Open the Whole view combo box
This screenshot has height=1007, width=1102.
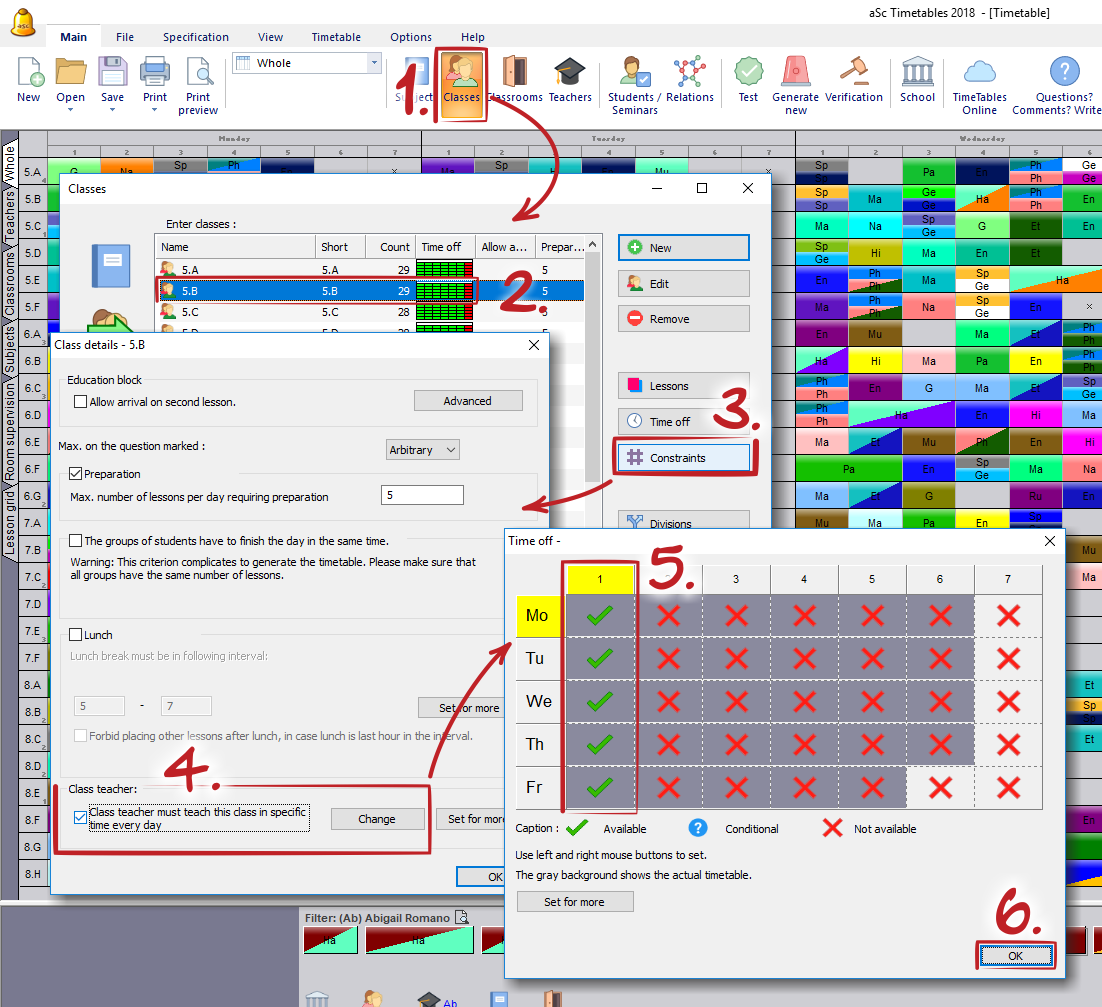306,63
